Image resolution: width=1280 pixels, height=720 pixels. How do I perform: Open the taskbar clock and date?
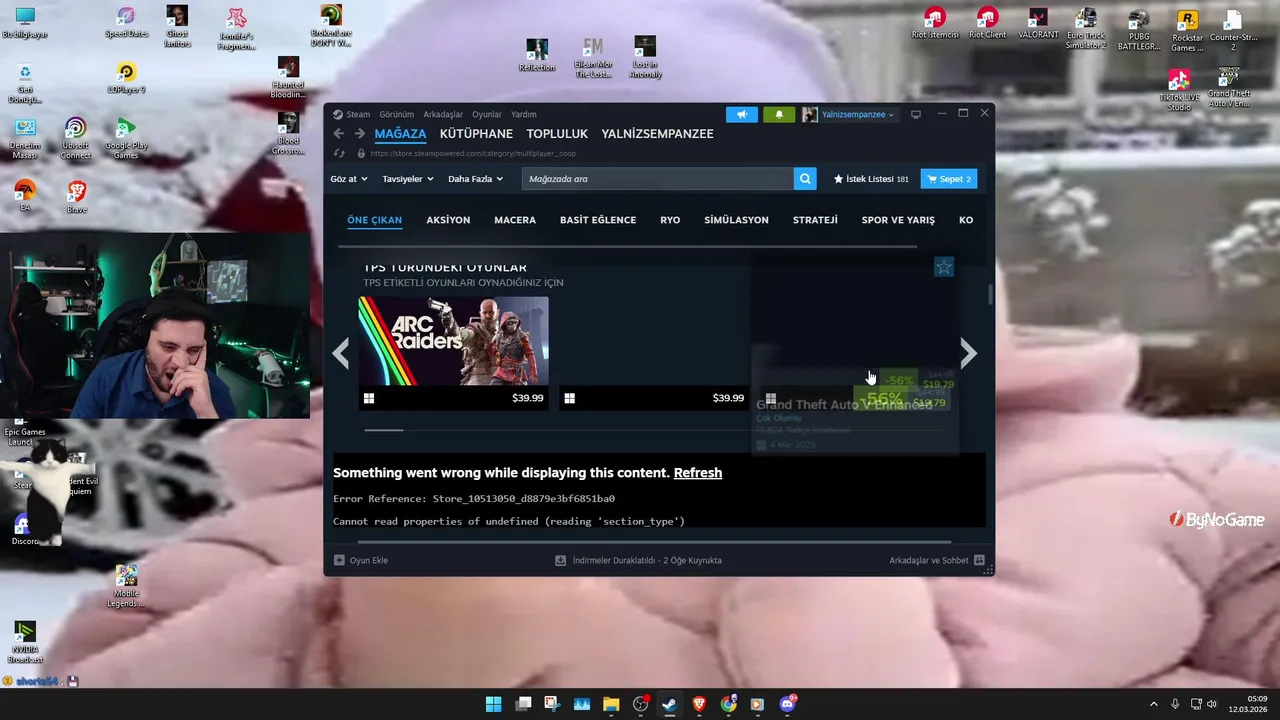pyautogui.click(x=1250, y=704)
